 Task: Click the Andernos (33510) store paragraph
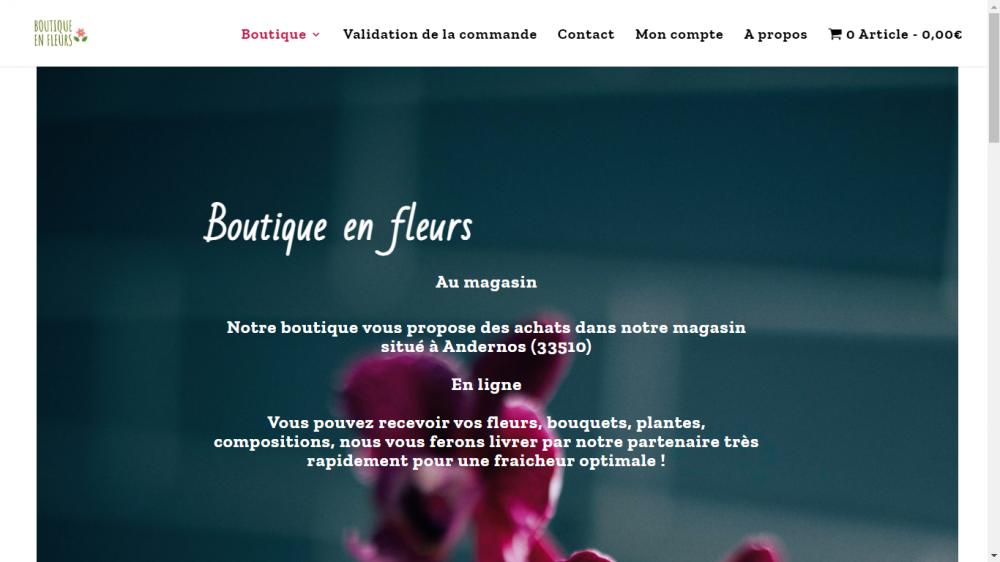tap(486, 337)
